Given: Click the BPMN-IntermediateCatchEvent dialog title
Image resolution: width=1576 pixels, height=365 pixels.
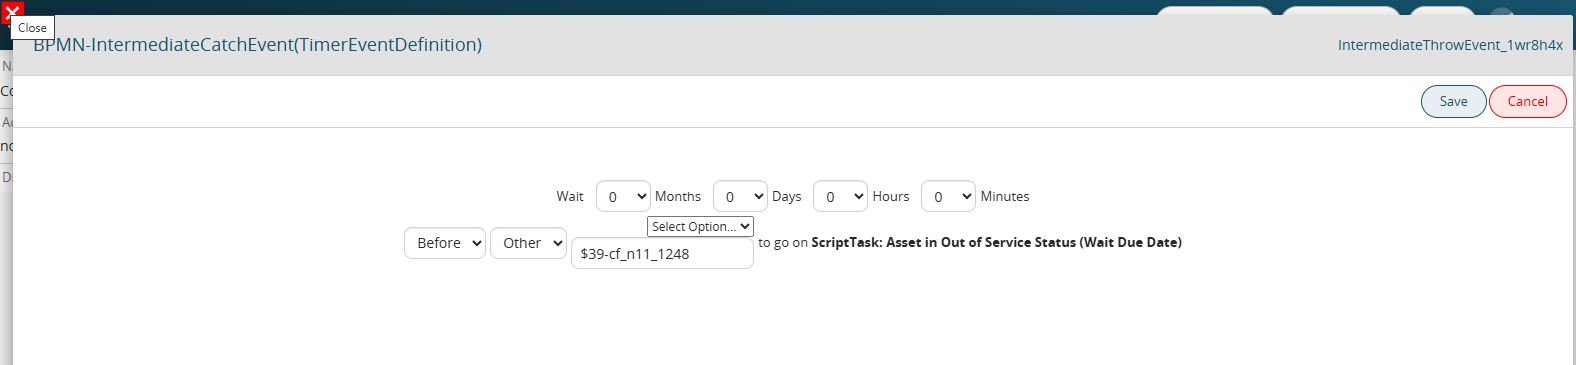Looking at the screenshot, I should click(x=258, y=45).
